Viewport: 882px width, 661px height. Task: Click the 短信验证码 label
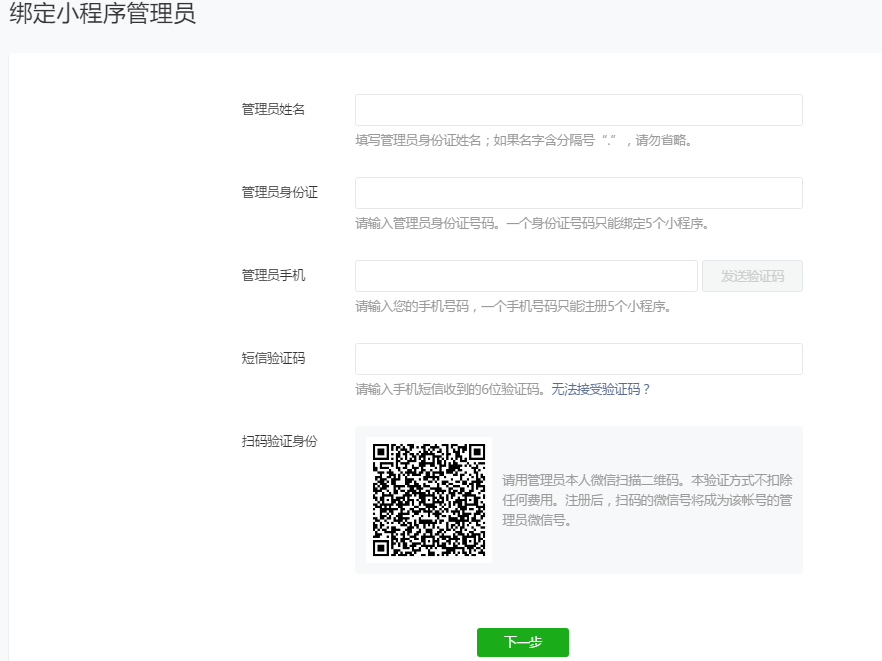coord(273,358)
